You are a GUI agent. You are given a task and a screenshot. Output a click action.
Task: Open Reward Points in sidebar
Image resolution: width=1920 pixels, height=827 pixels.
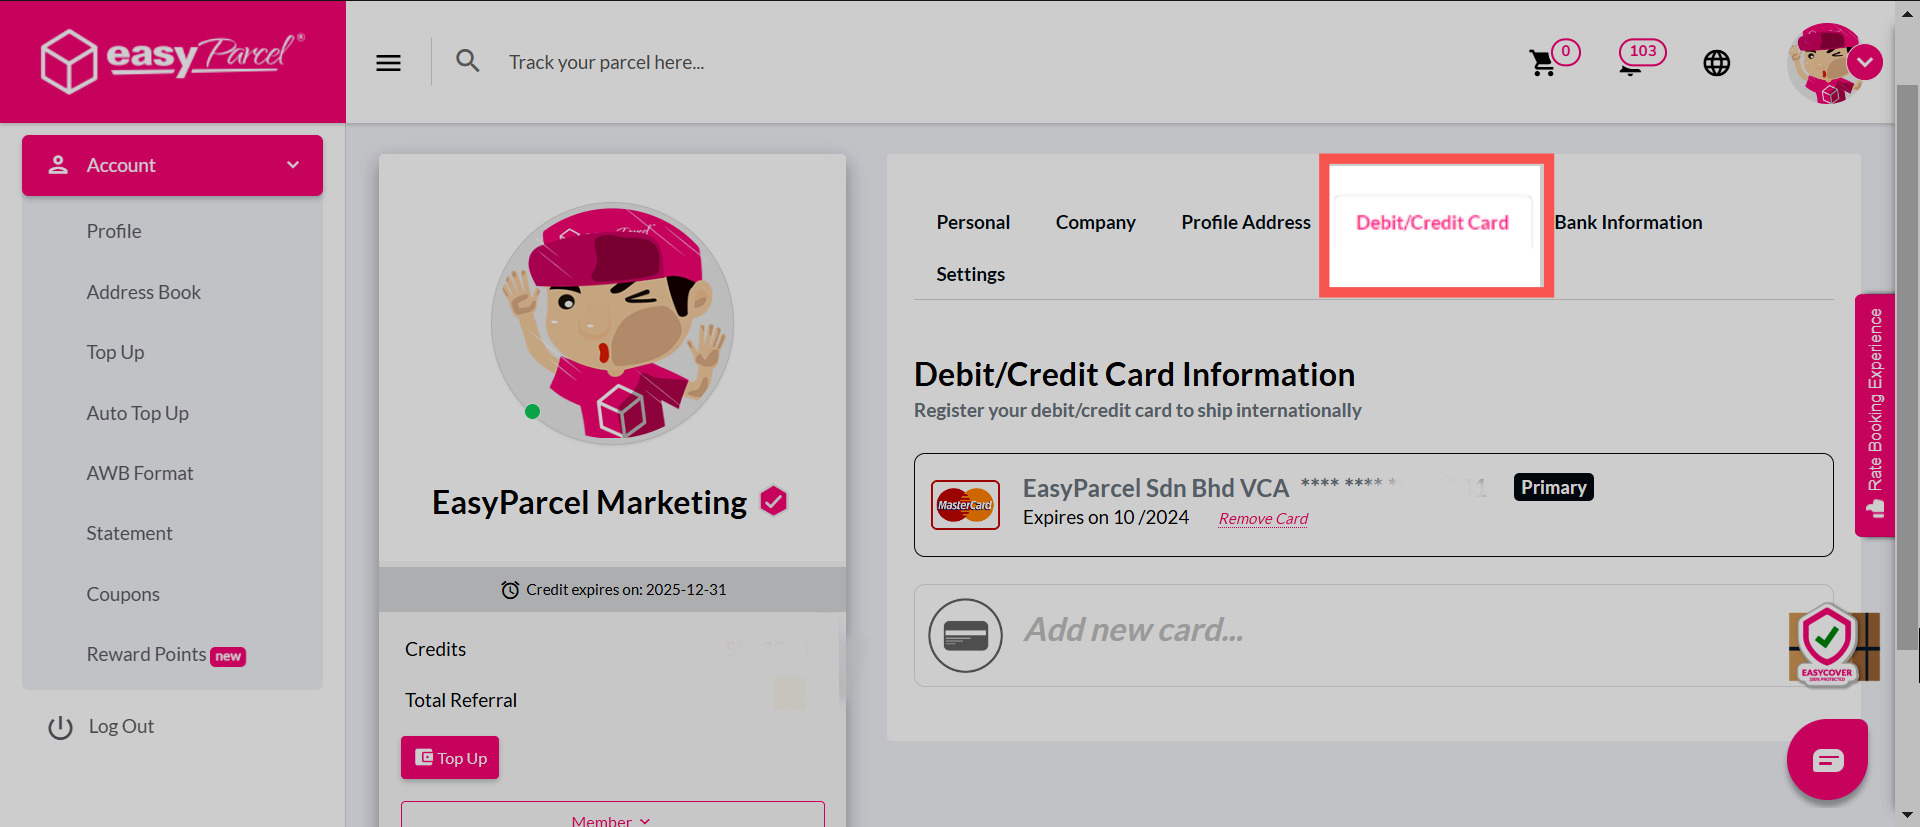point(146,654)
